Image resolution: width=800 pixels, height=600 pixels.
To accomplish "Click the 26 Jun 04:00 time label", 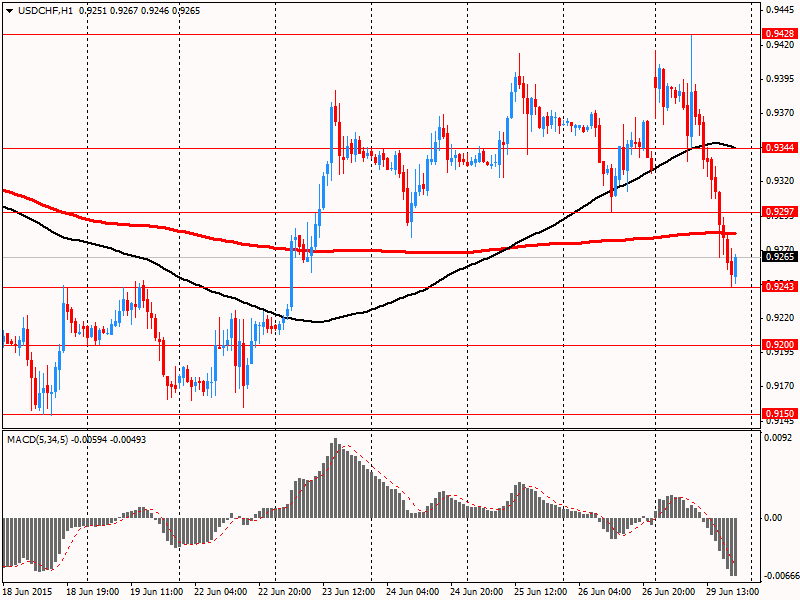I will [x=605, y=592].
